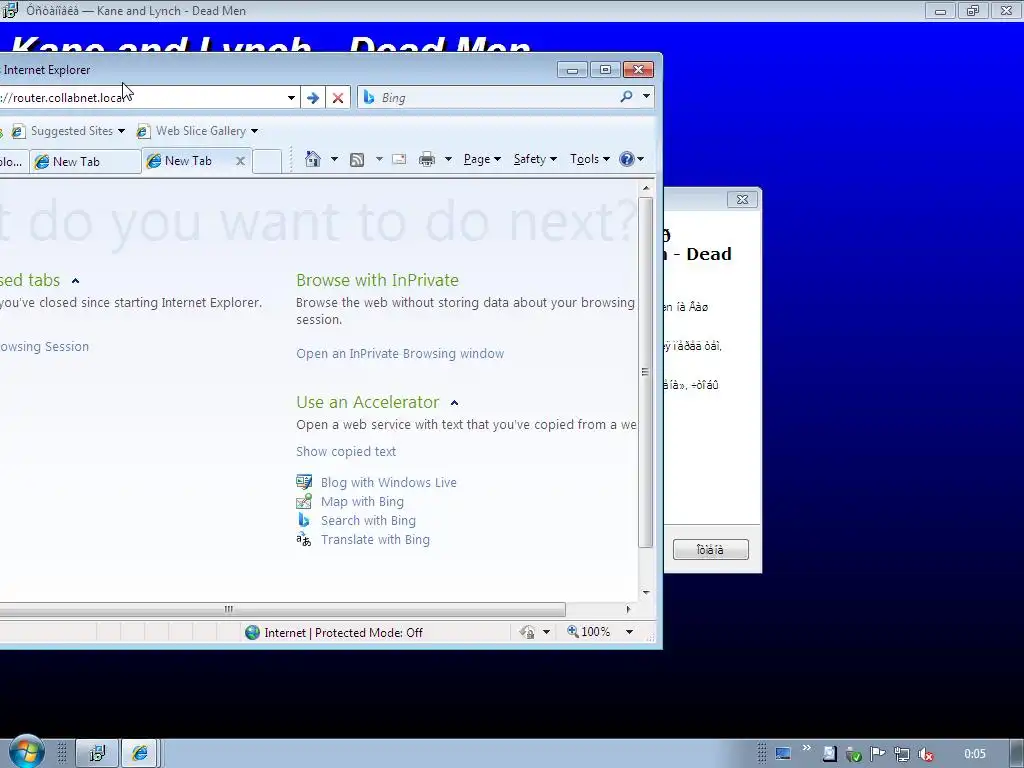Click the network tray icon
The width and height of the screenshot is (1024, 768).
point(902,754)
